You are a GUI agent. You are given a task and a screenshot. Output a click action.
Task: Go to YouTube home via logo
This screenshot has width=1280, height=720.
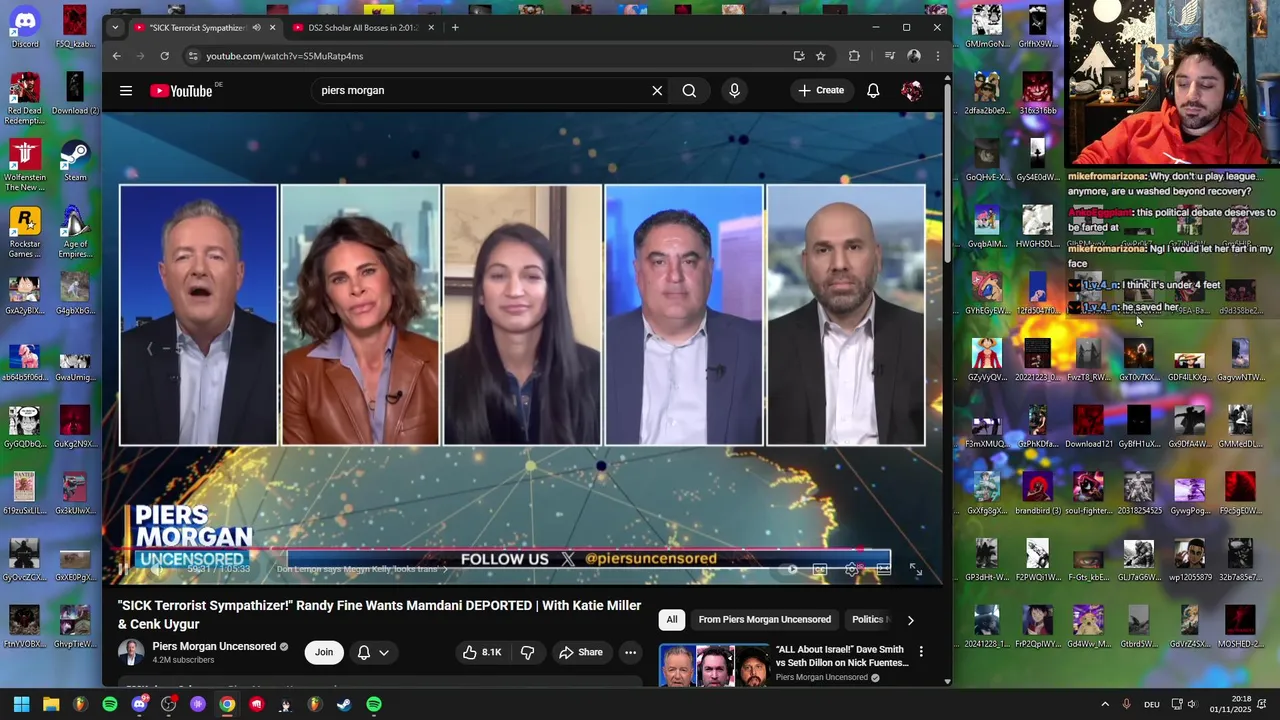[x=182, y=91]
